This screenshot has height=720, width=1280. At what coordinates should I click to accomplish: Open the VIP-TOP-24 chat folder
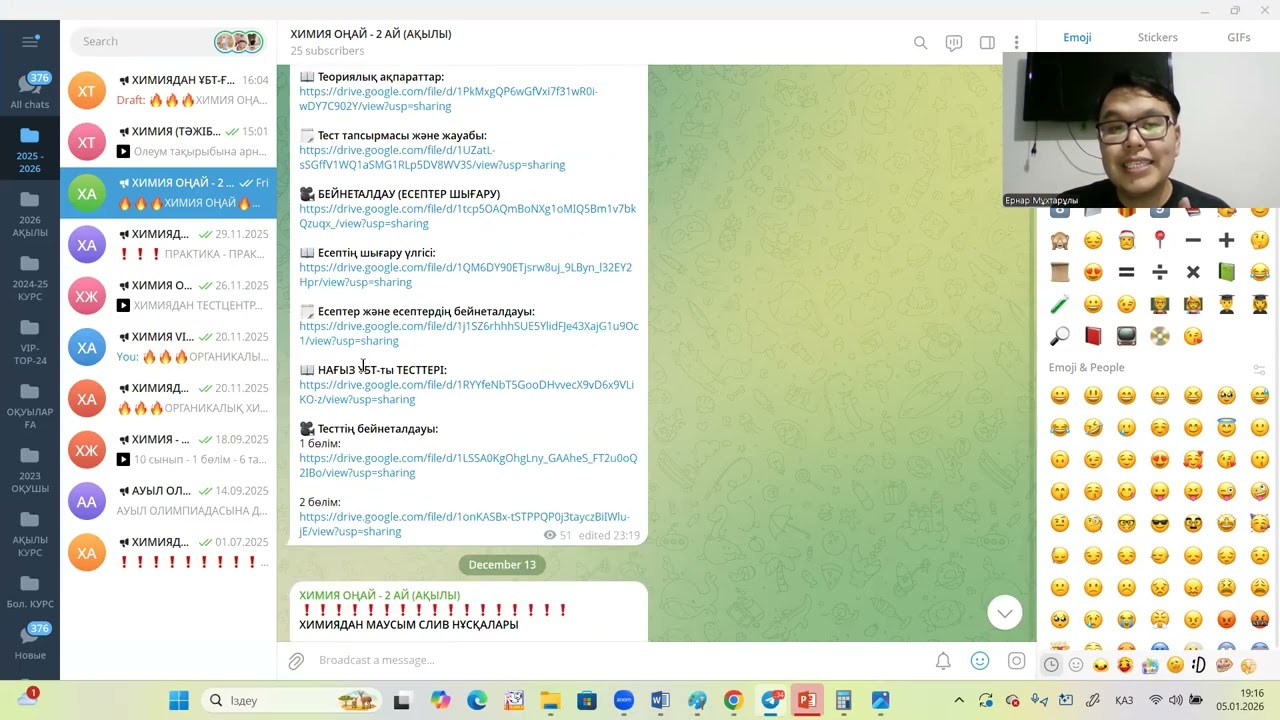(30, 340)
